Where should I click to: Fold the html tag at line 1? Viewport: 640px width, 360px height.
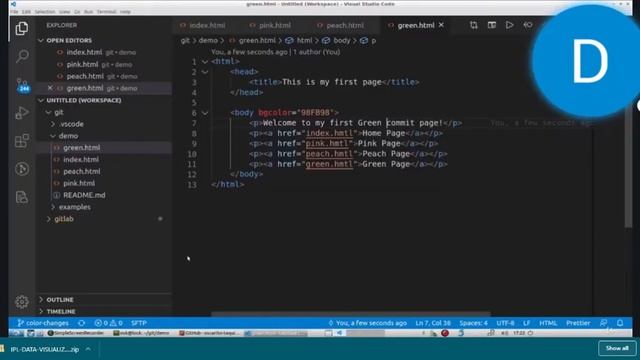[205, 62]
